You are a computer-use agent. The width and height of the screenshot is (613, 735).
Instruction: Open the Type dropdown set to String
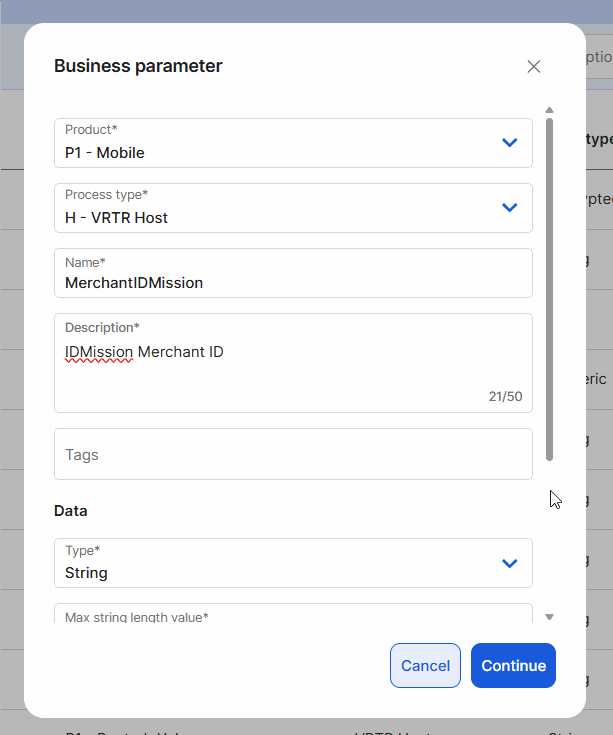coord(280,563)
